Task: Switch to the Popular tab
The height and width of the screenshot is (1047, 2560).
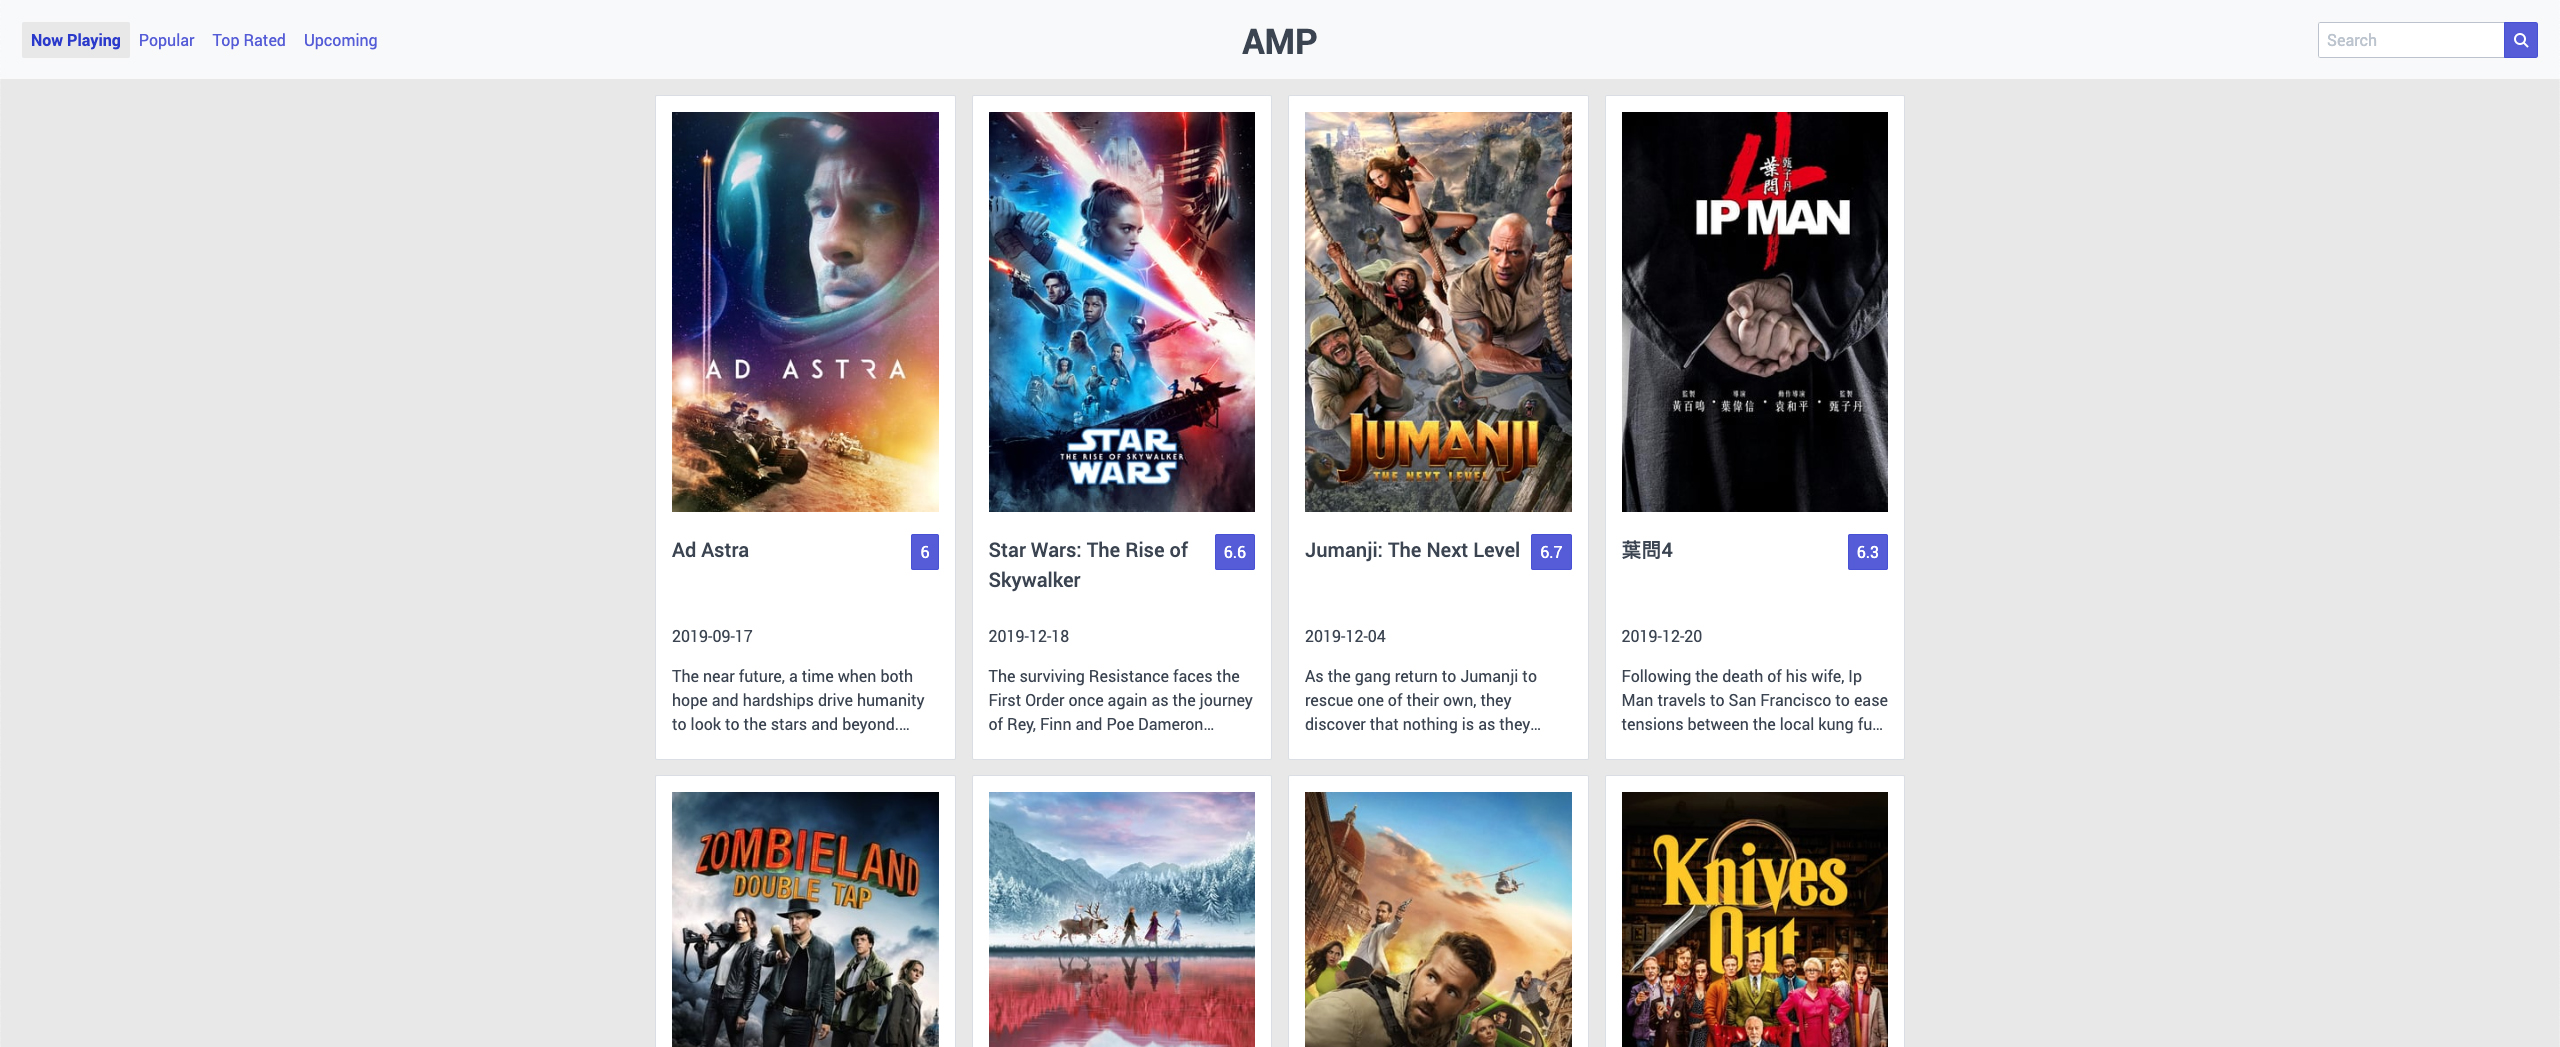Action: [166, 40]
